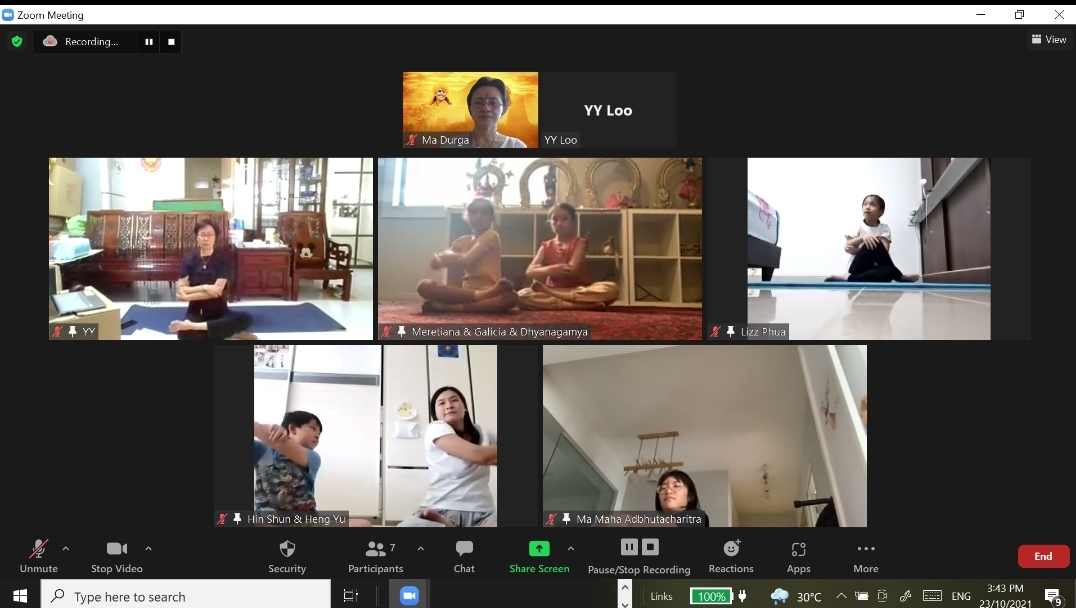This screenshot has height=608, width=1076.
Task: Expand audio options arrow beside Unmute
Action: tap(66, 548)
